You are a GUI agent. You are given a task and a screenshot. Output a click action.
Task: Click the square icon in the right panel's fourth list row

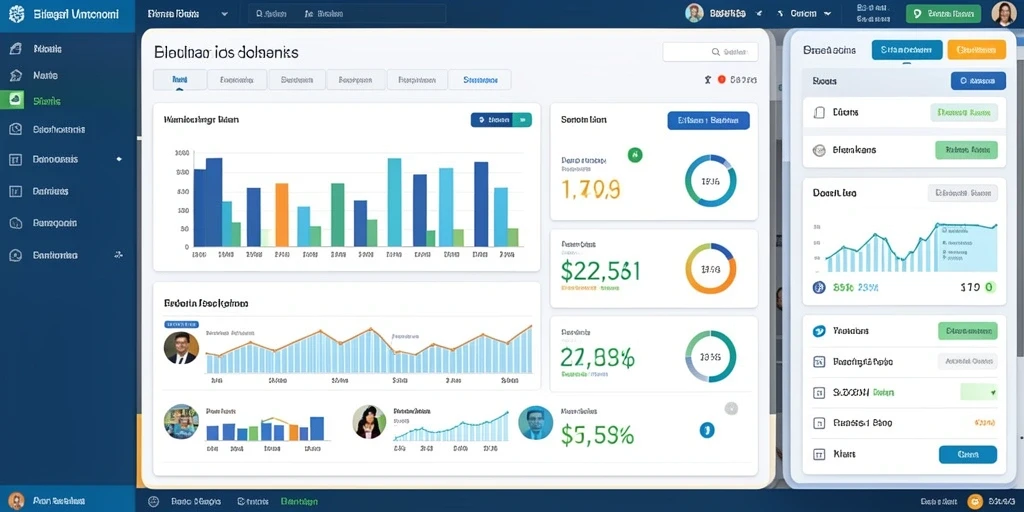pyautogui.click(x=819, y=423)
